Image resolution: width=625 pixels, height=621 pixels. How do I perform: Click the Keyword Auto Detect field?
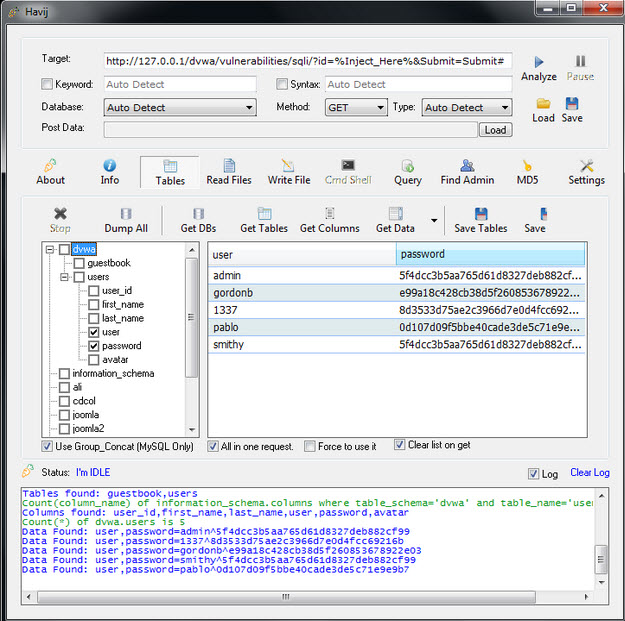click(180, 85)
